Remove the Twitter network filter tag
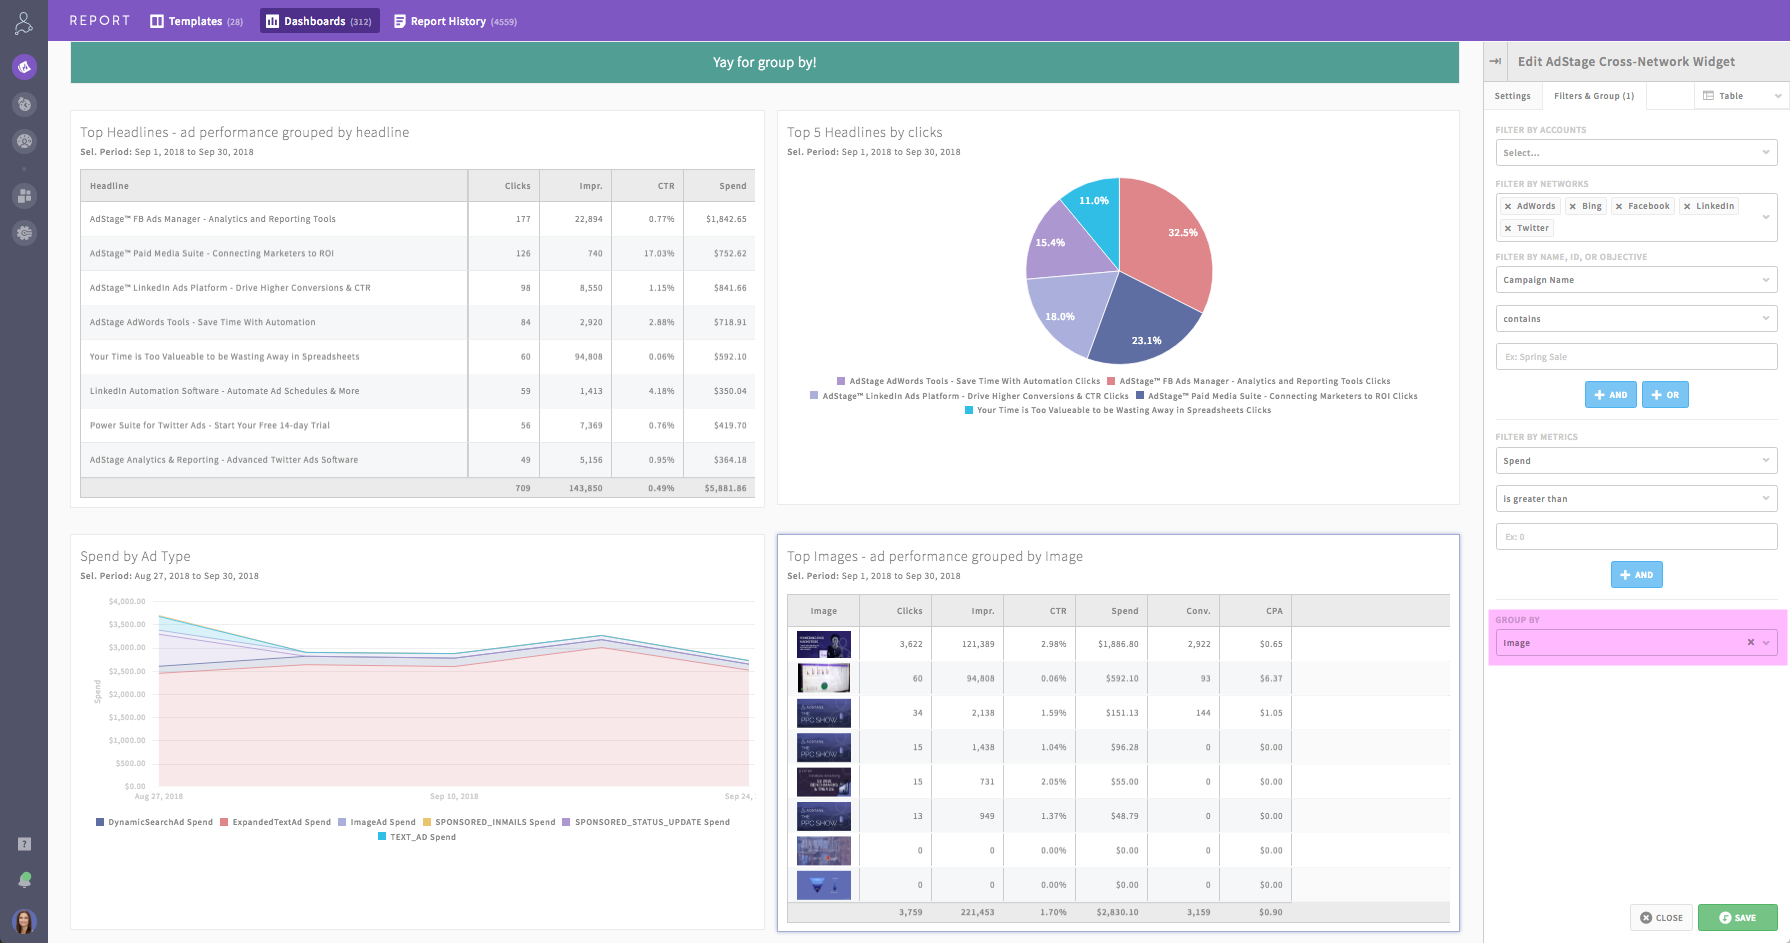1790x943 pixels. click(1508, 228)
